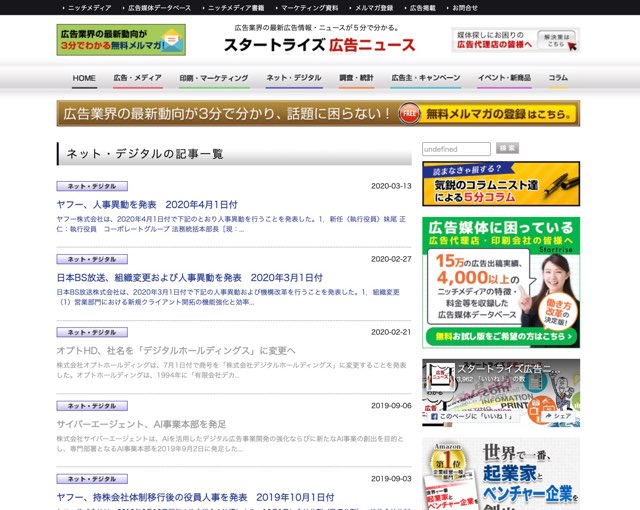
Task: Open お問合せ top bar link
Action: click(x=465, y=8)
